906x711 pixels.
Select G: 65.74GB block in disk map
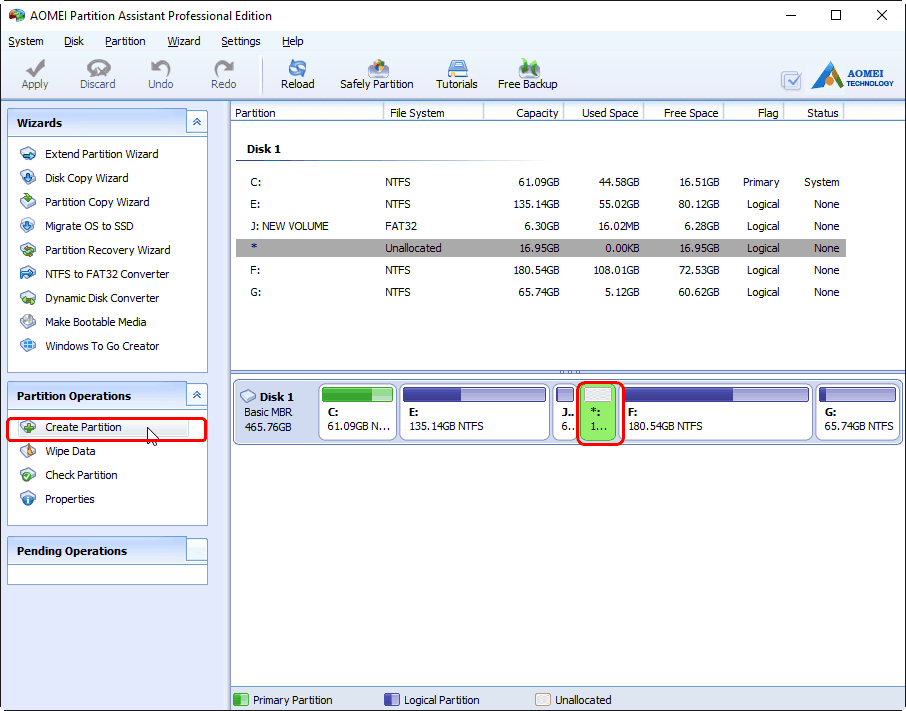(857, 412)
